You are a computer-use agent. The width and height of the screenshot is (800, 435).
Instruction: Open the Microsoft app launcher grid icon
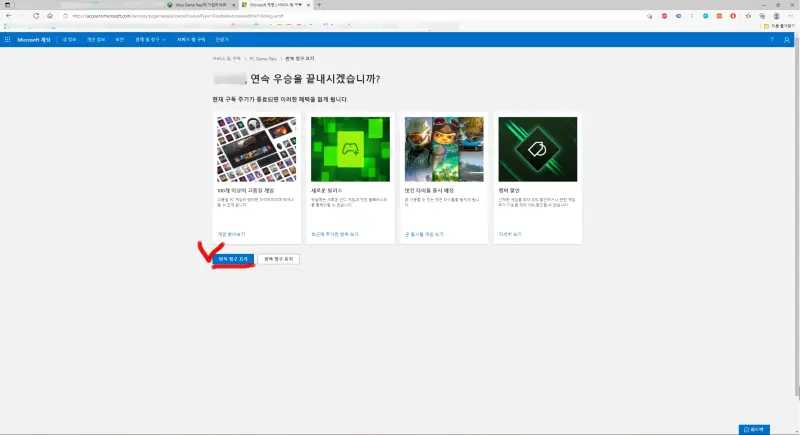click(7, 40)
